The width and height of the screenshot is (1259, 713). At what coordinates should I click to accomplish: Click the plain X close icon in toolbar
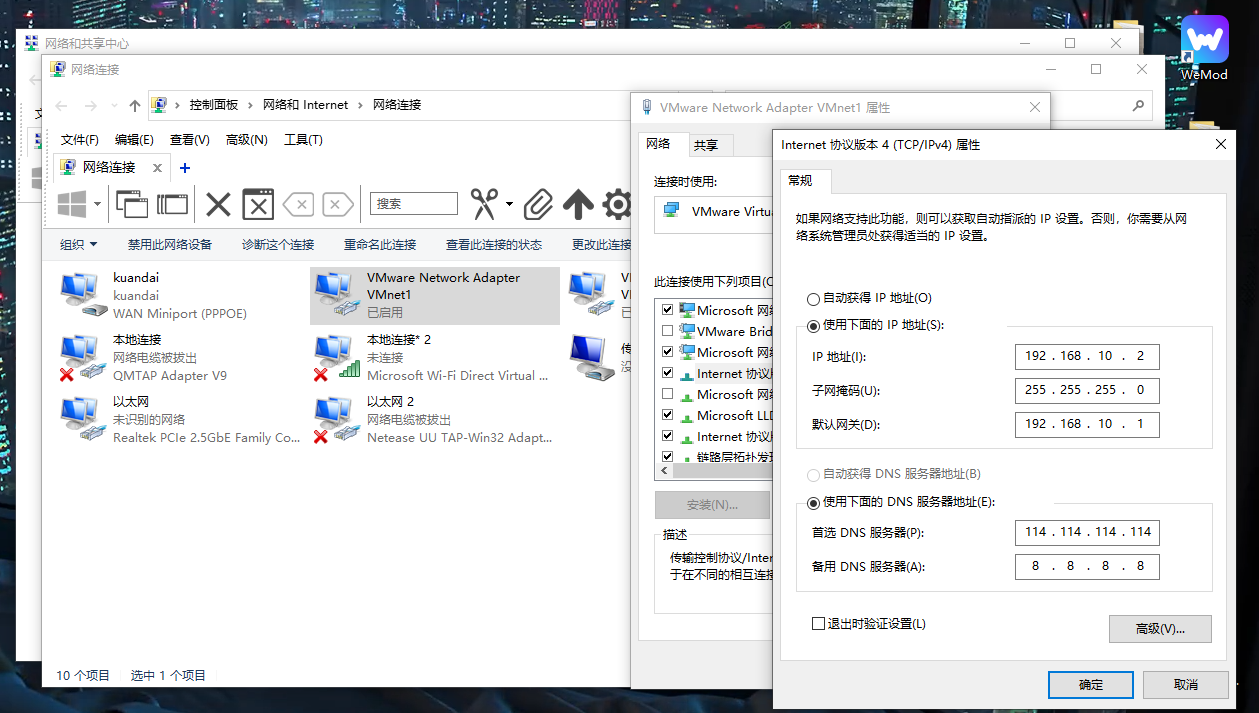[x=218, y=205]
